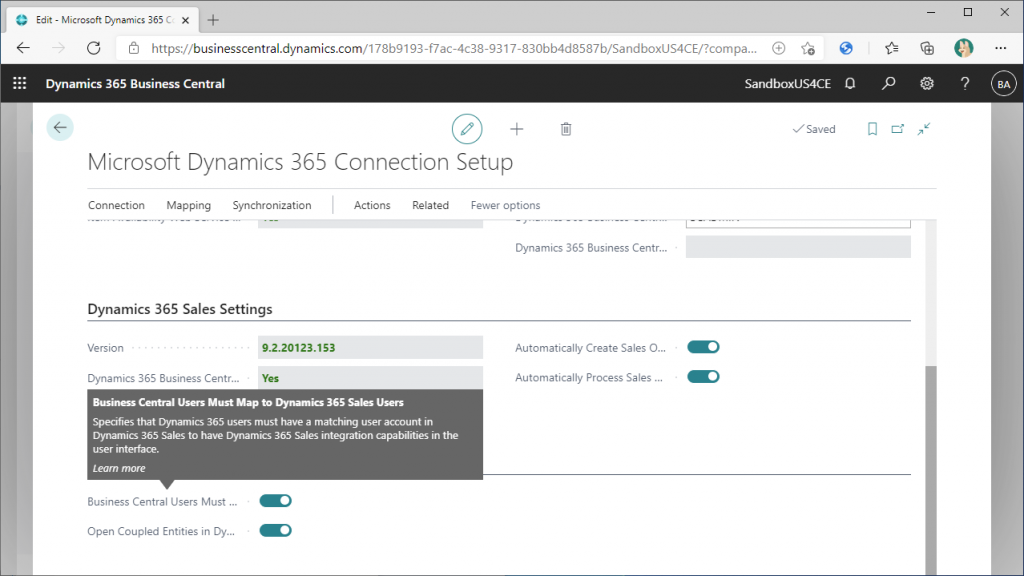Toggle Automatically Create Sales Orders switch
1024x576 pixels.
pos(704,347)
